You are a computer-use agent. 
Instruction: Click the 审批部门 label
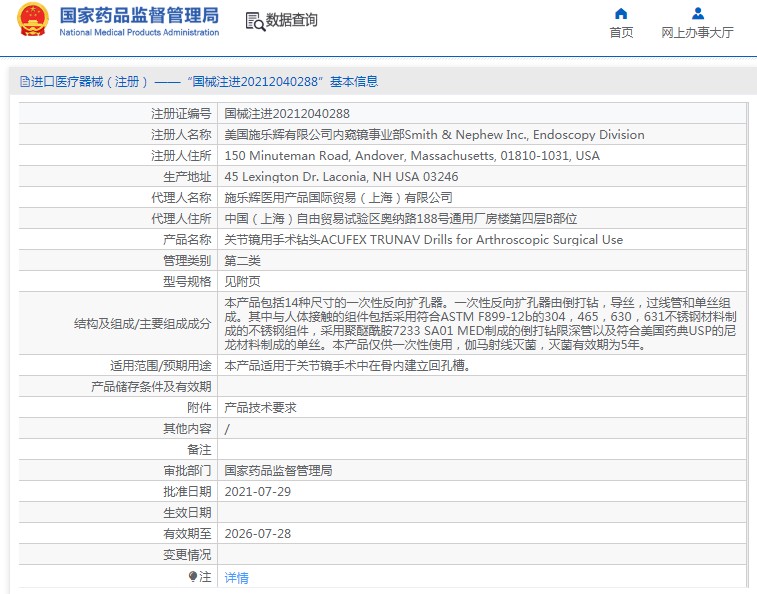pos(187,471)
